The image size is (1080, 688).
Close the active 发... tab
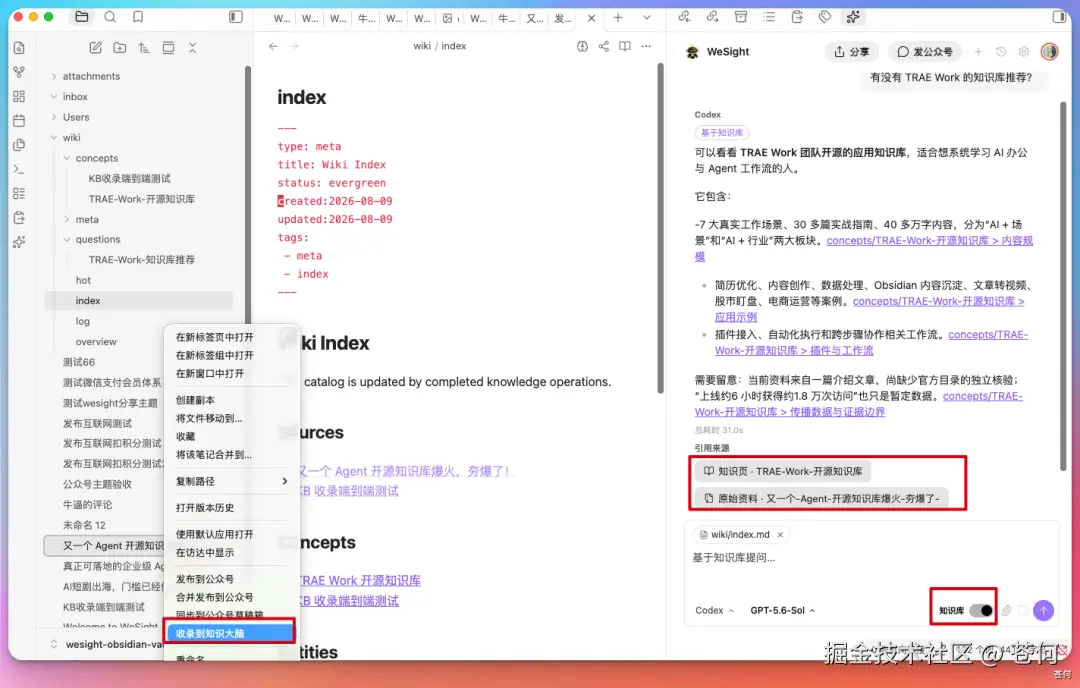591,18
